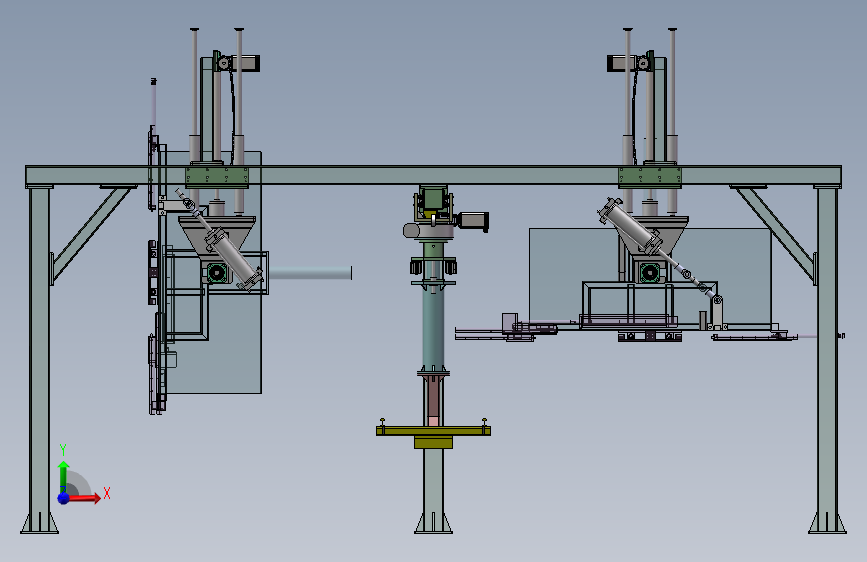Select the pink segment of central column

pos(434,422)
